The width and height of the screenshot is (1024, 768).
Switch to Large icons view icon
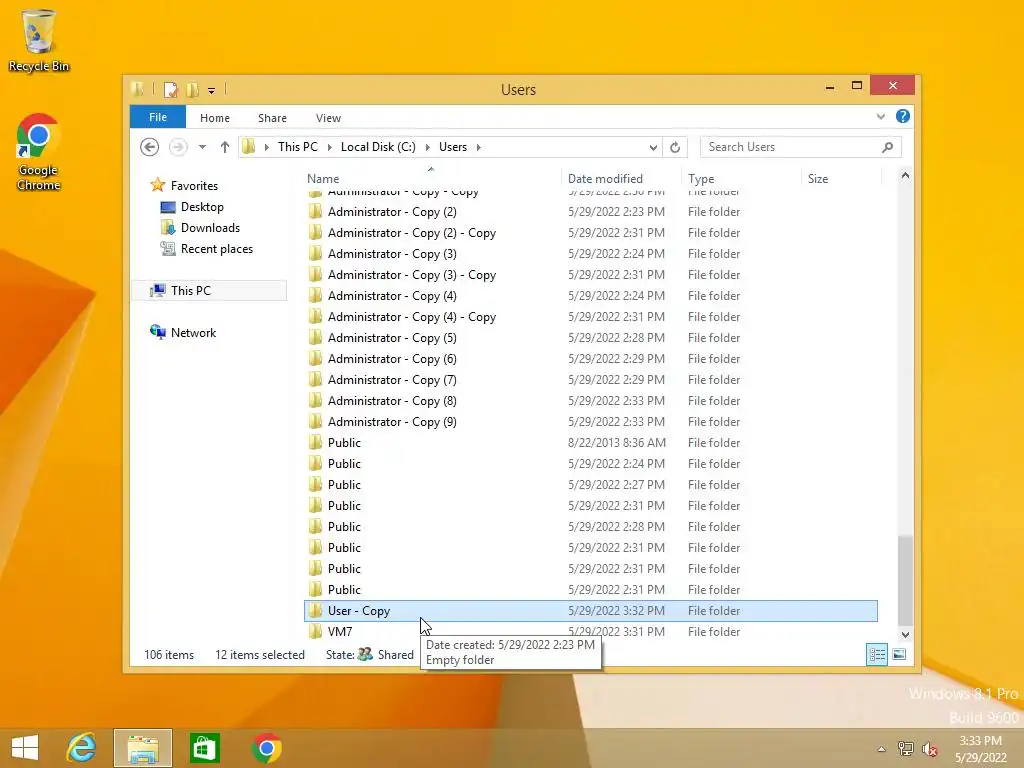[x=899, y=654]
